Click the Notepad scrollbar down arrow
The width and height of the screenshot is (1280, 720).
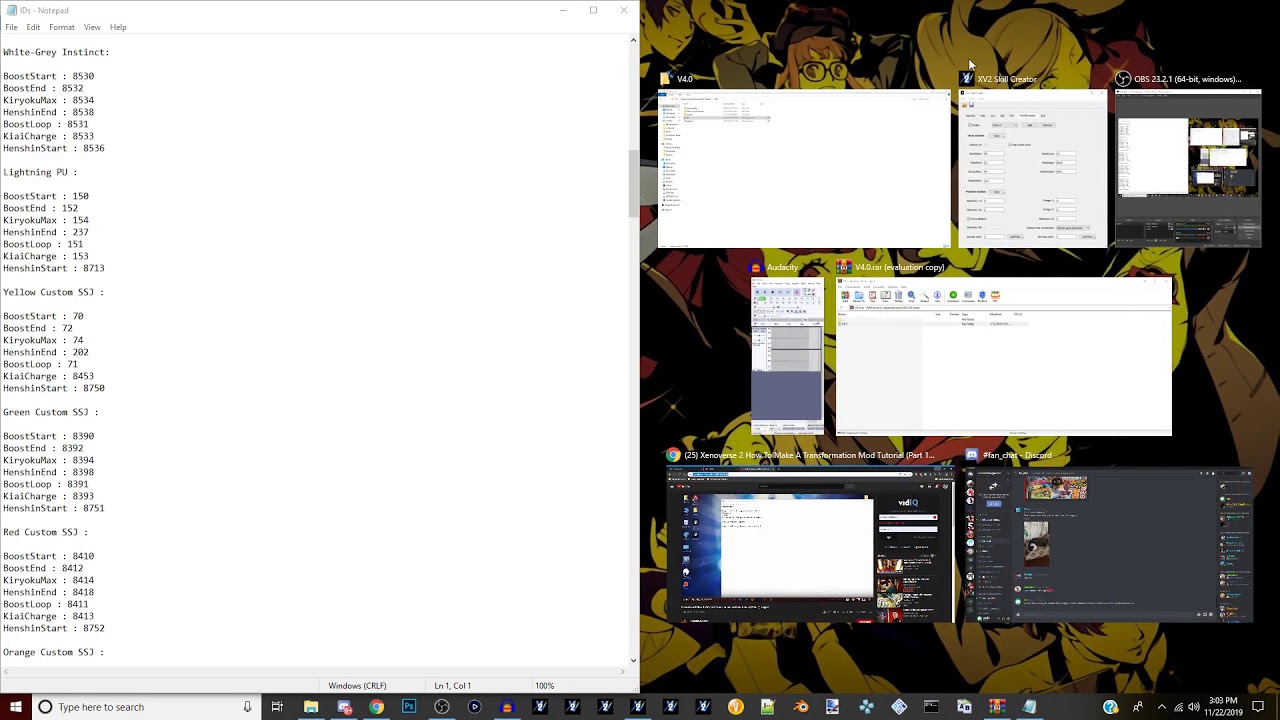coord(633,660)
